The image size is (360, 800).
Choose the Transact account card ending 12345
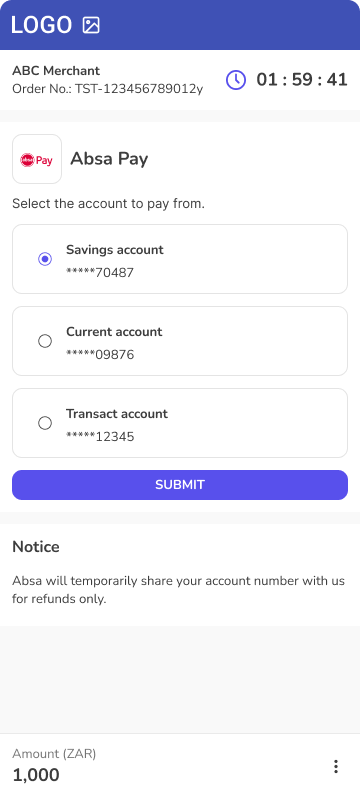(x=180, y=423)
